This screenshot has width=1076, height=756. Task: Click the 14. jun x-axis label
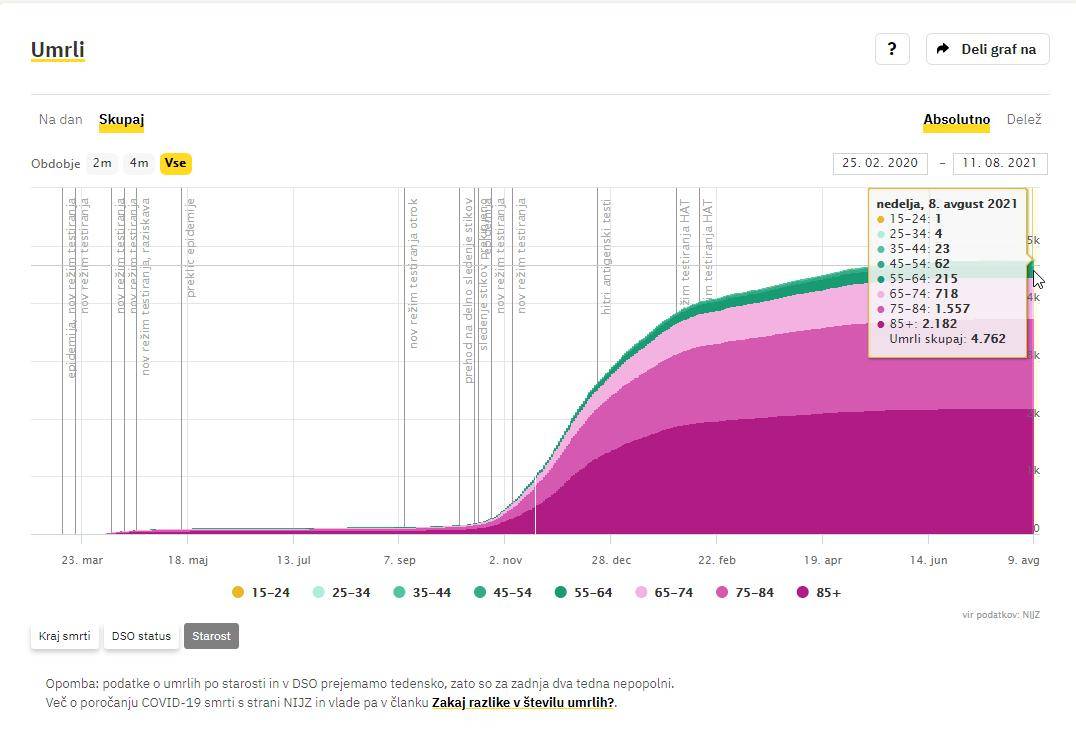(x=928, y=560)
